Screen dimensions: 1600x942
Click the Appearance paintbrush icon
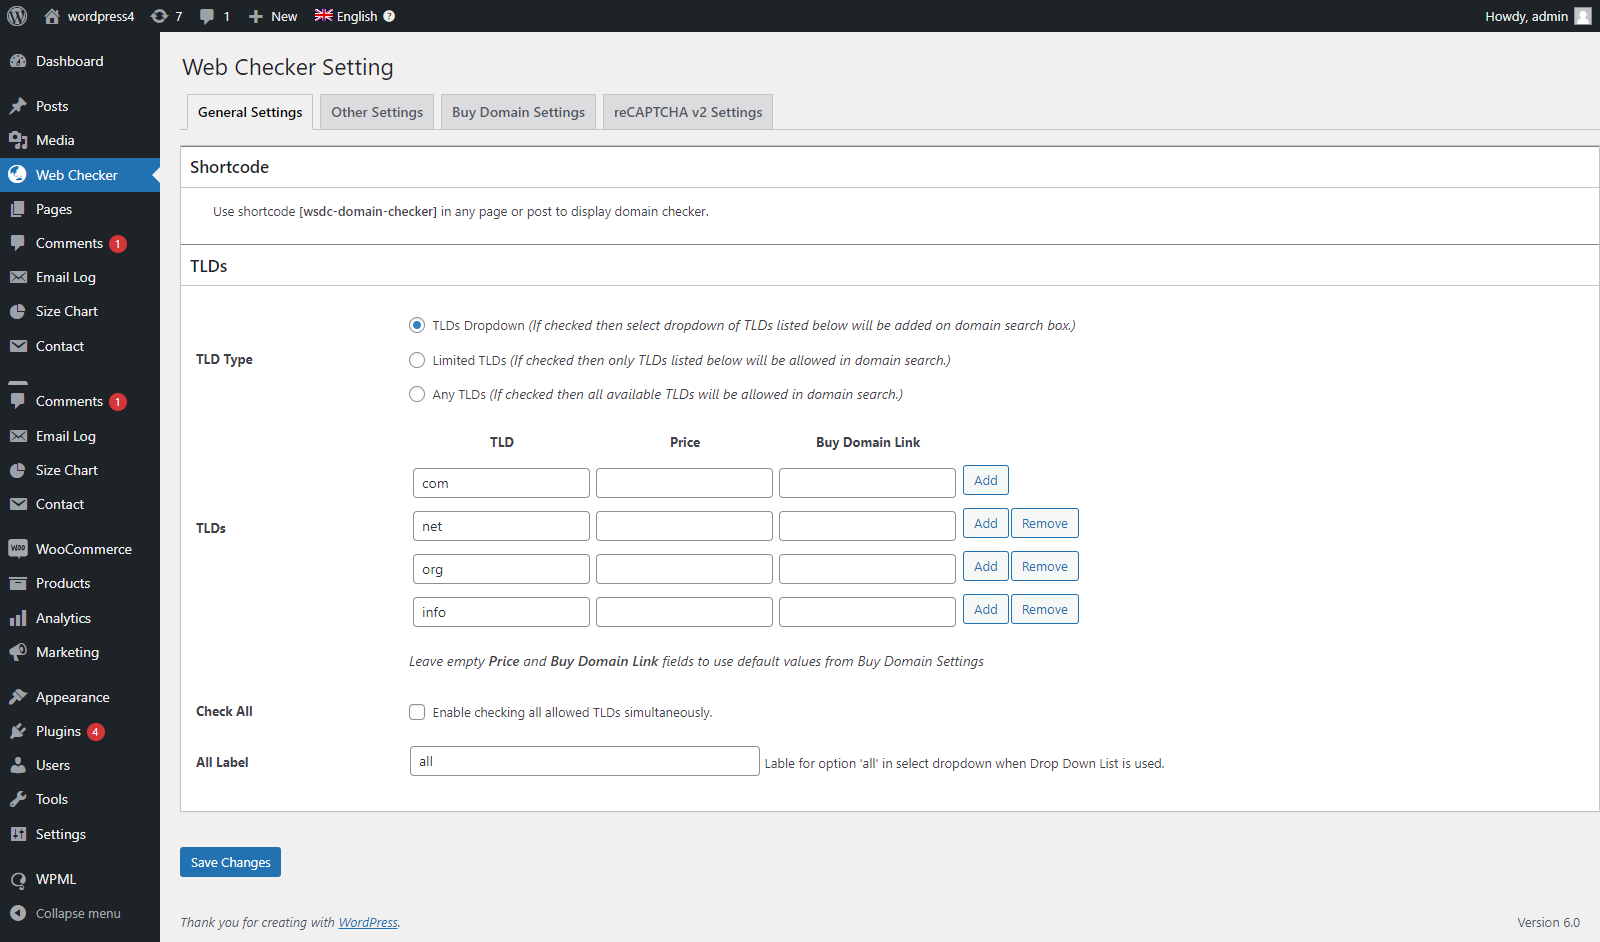point(18,697)
